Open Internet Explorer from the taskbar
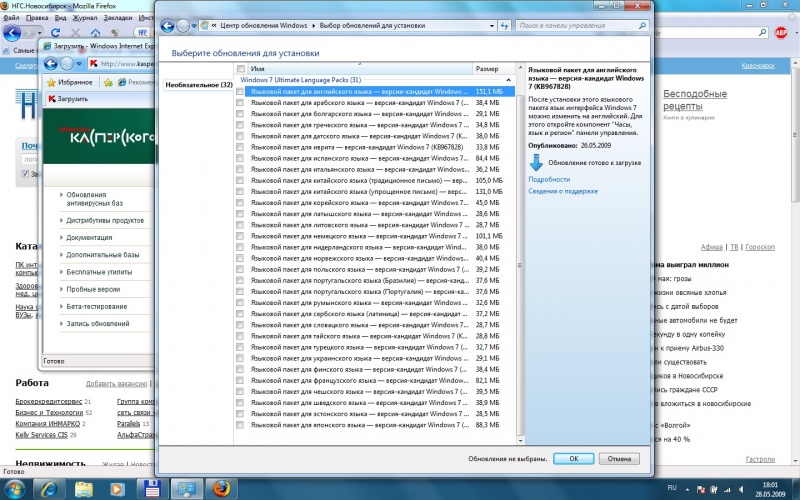The width and height of the screenshot is (800, 500). 49,489
